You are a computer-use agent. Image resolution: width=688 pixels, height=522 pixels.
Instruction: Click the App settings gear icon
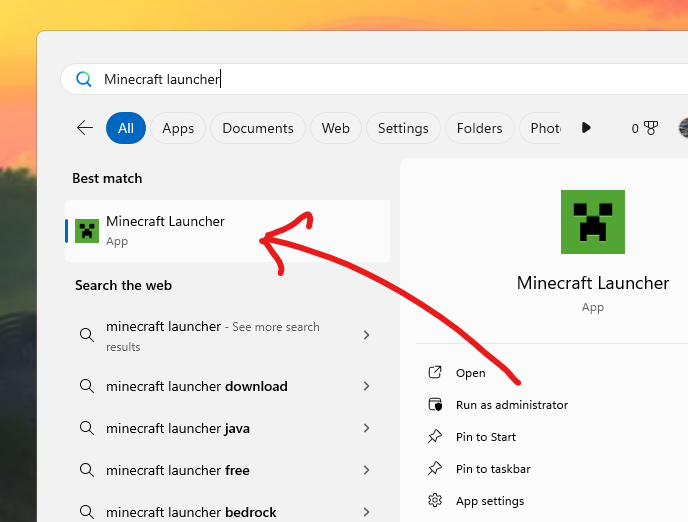pyautogui.click(x=435, y=501)
